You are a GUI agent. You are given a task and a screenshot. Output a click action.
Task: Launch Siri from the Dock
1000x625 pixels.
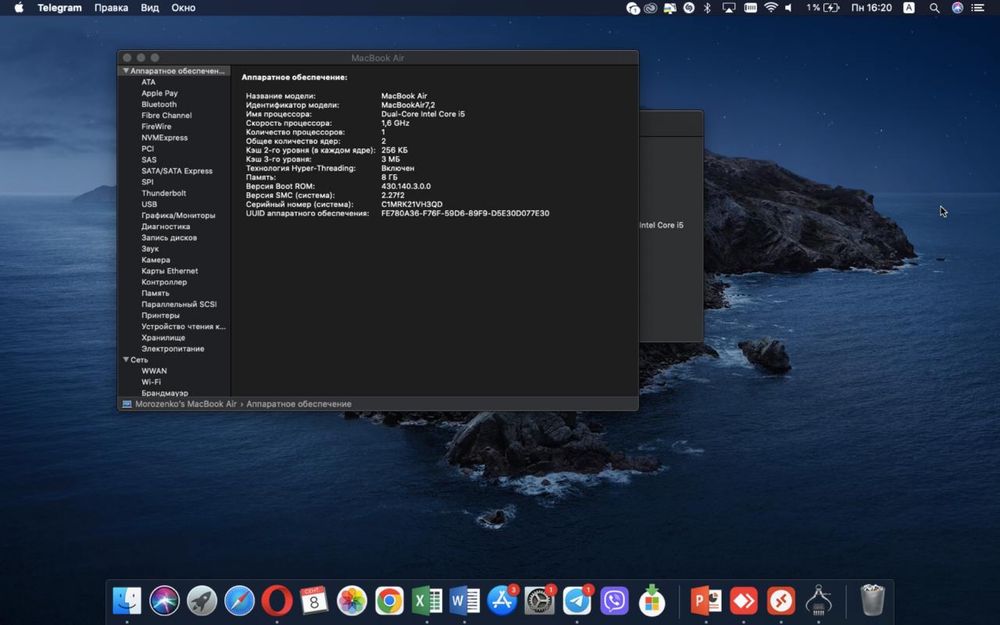click(165, 601)
